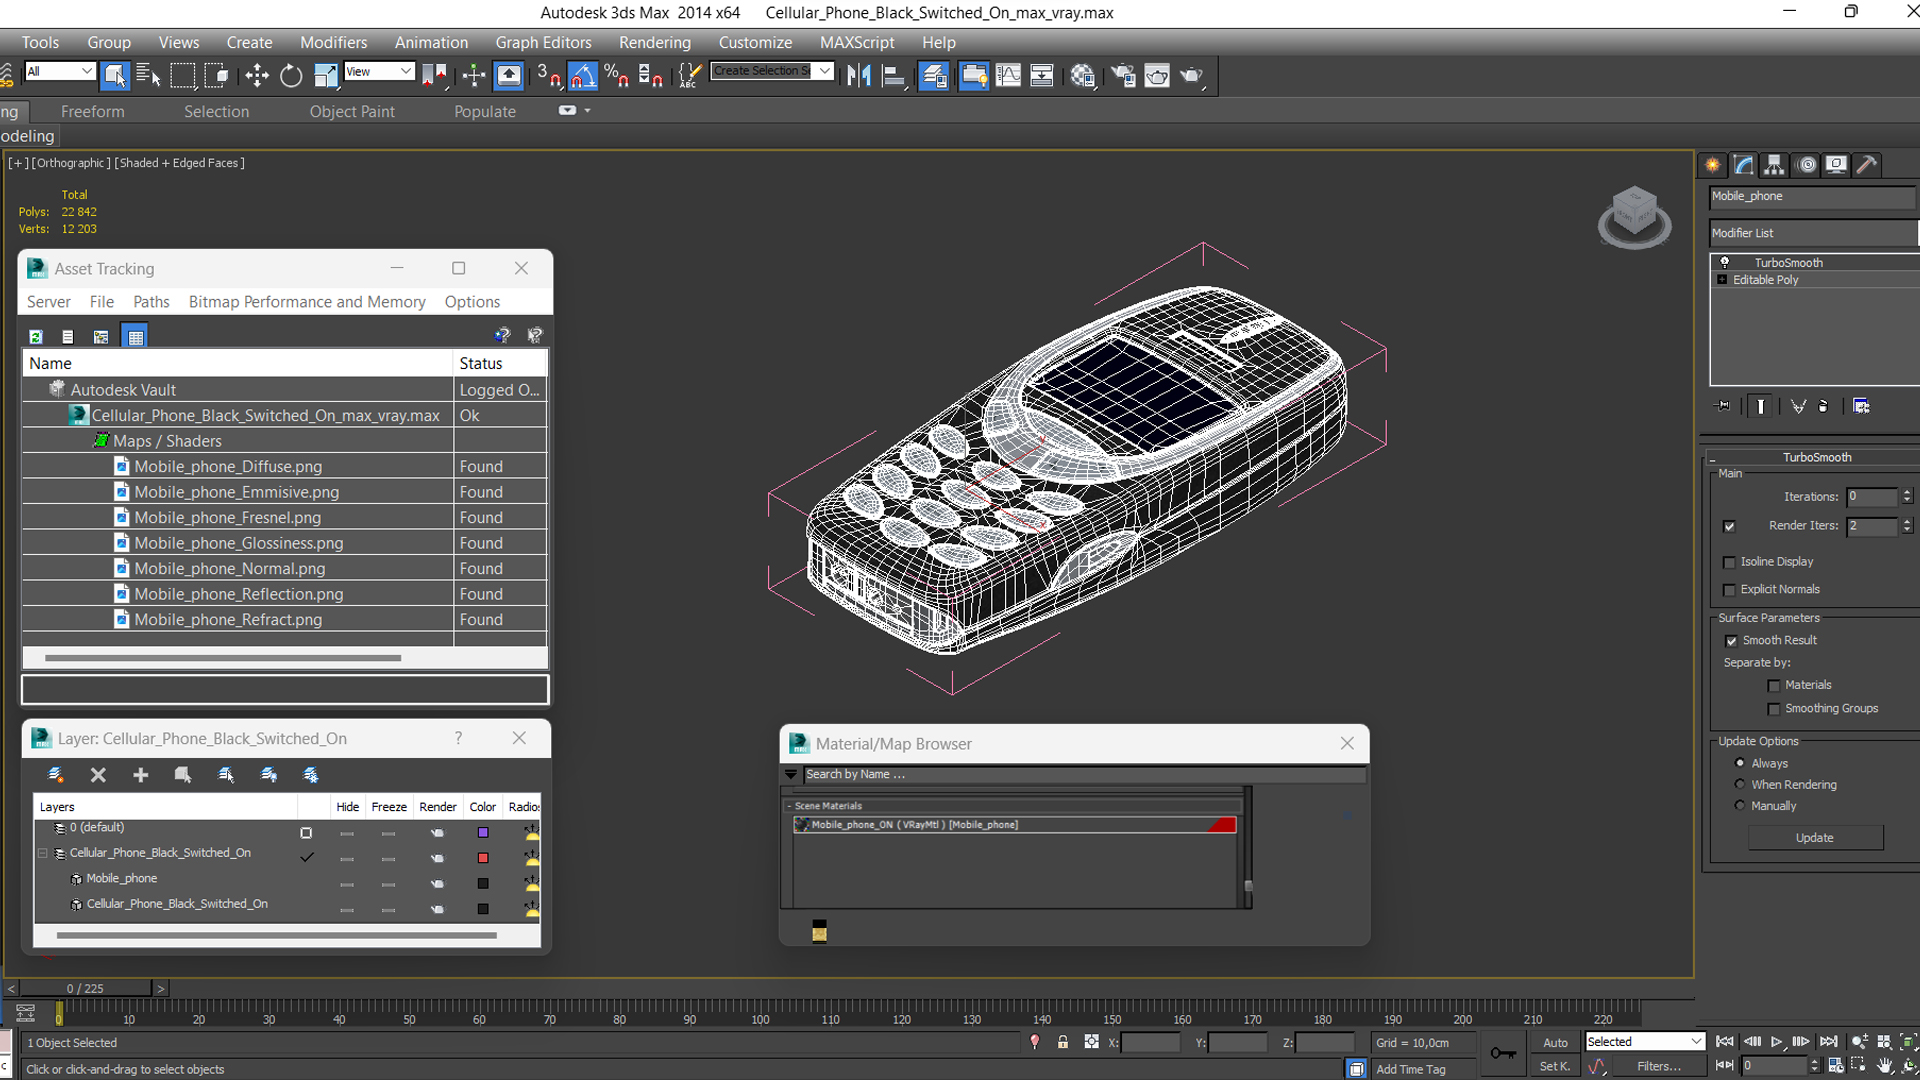Click Add to layer plus icon
The image size is (1920, 1080).
click(x=141, y=775)
